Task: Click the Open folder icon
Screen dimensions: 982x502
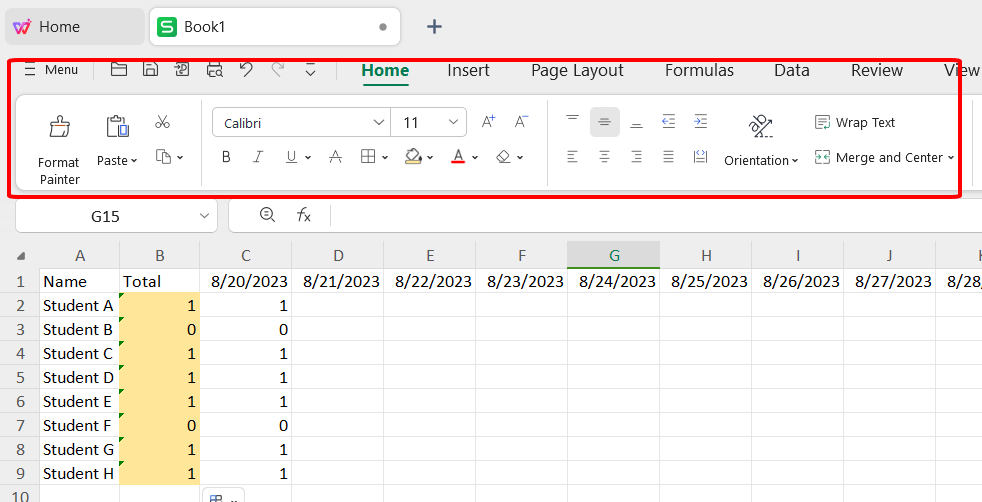Action: [x=119, y=69]
